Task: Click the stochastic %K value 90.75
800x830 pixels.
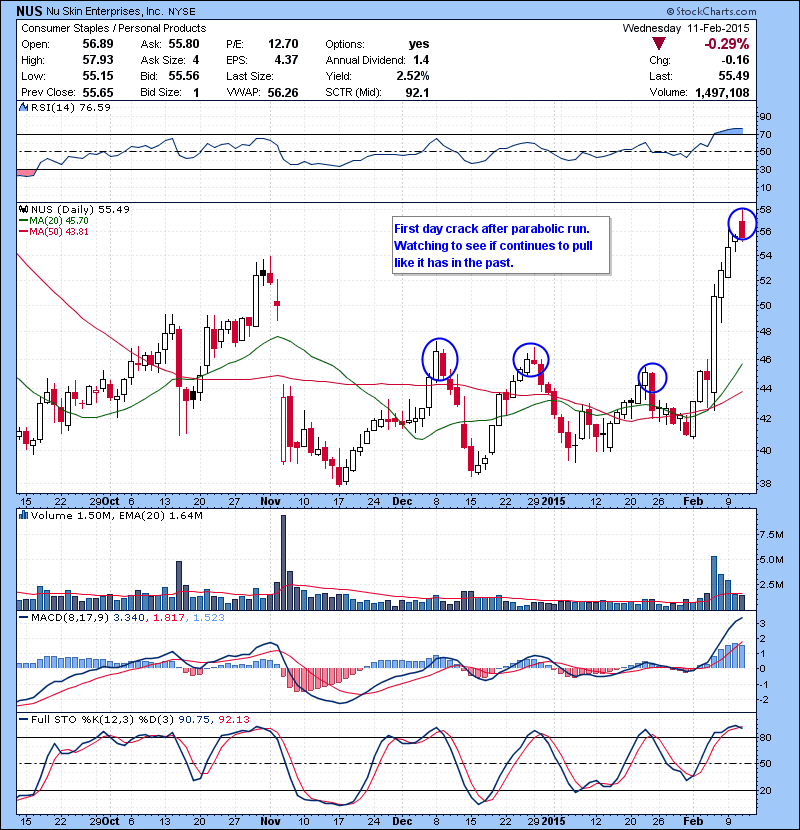Action: (194, 719)
